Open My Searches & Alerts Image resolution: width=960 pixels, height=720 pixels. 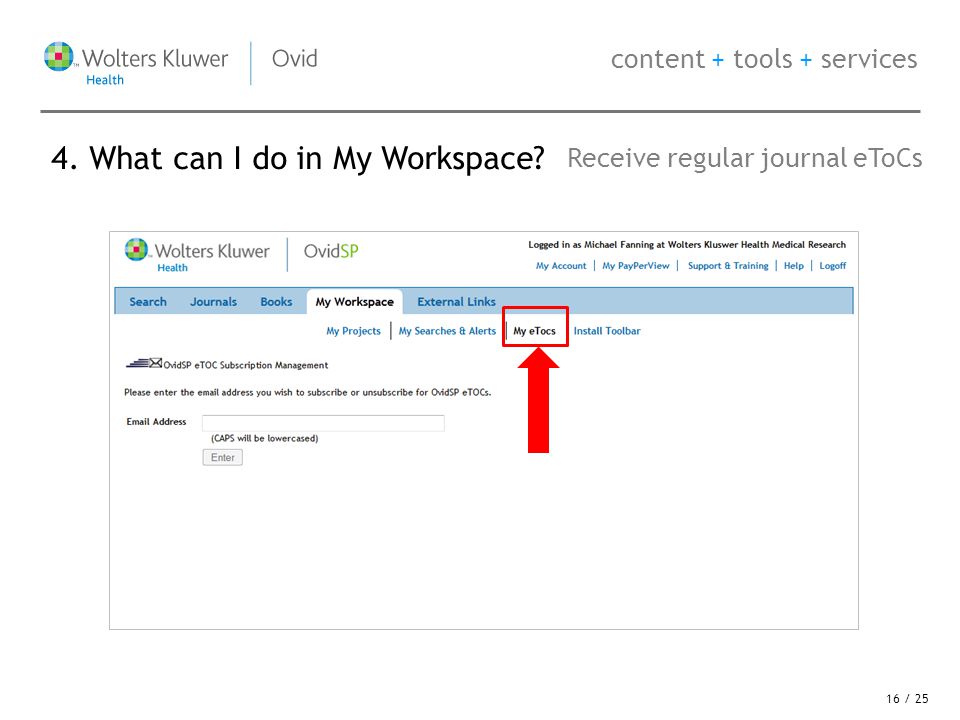pyautogui.click(x=447, y=331)
